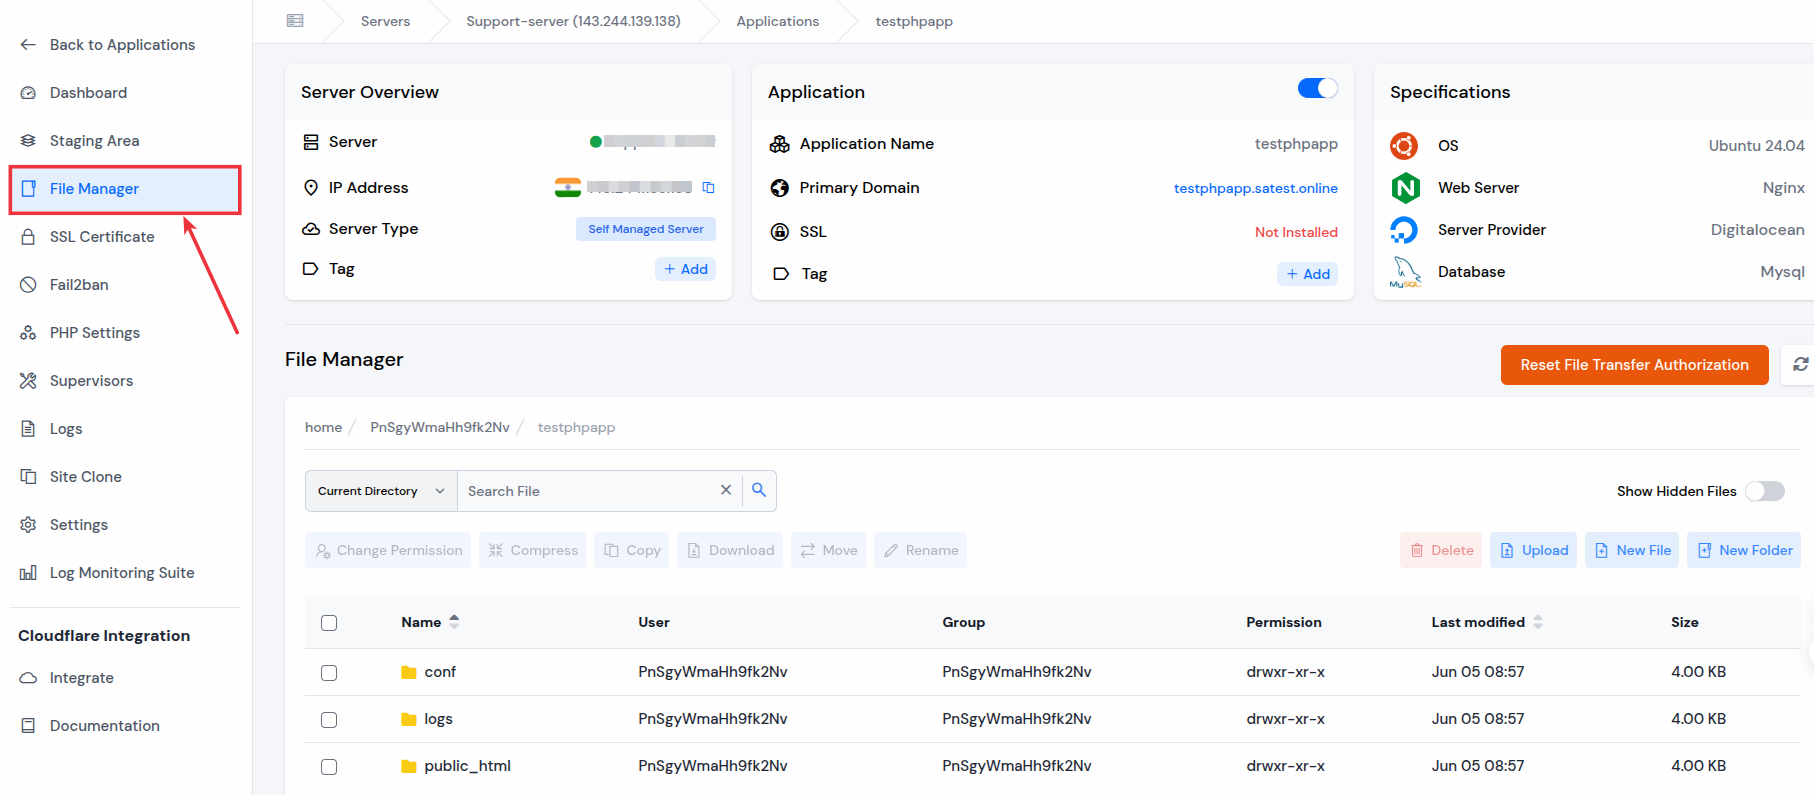Click the Settings gear icon in sidebar

tap(28, 525)
